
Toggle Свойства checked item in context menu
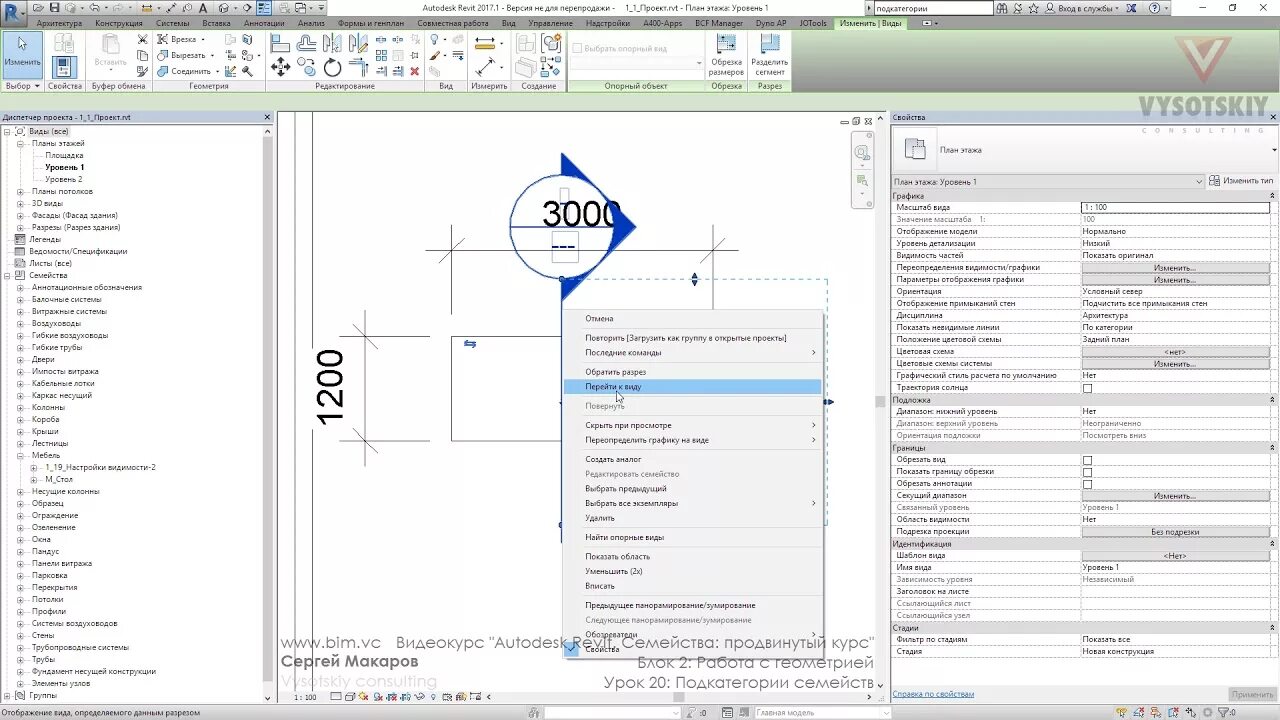[x=691, y=649]
